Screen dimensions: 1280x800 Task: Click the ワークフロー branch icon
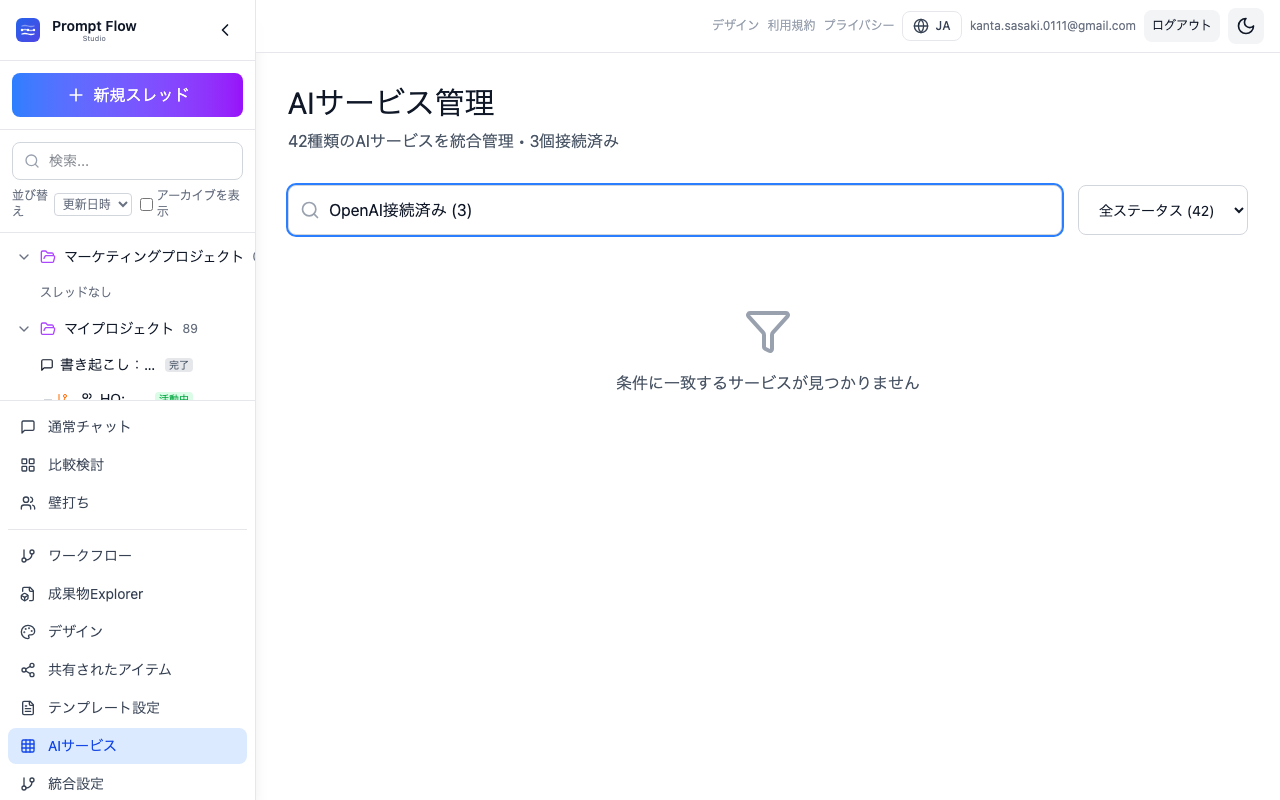(28, 556)
